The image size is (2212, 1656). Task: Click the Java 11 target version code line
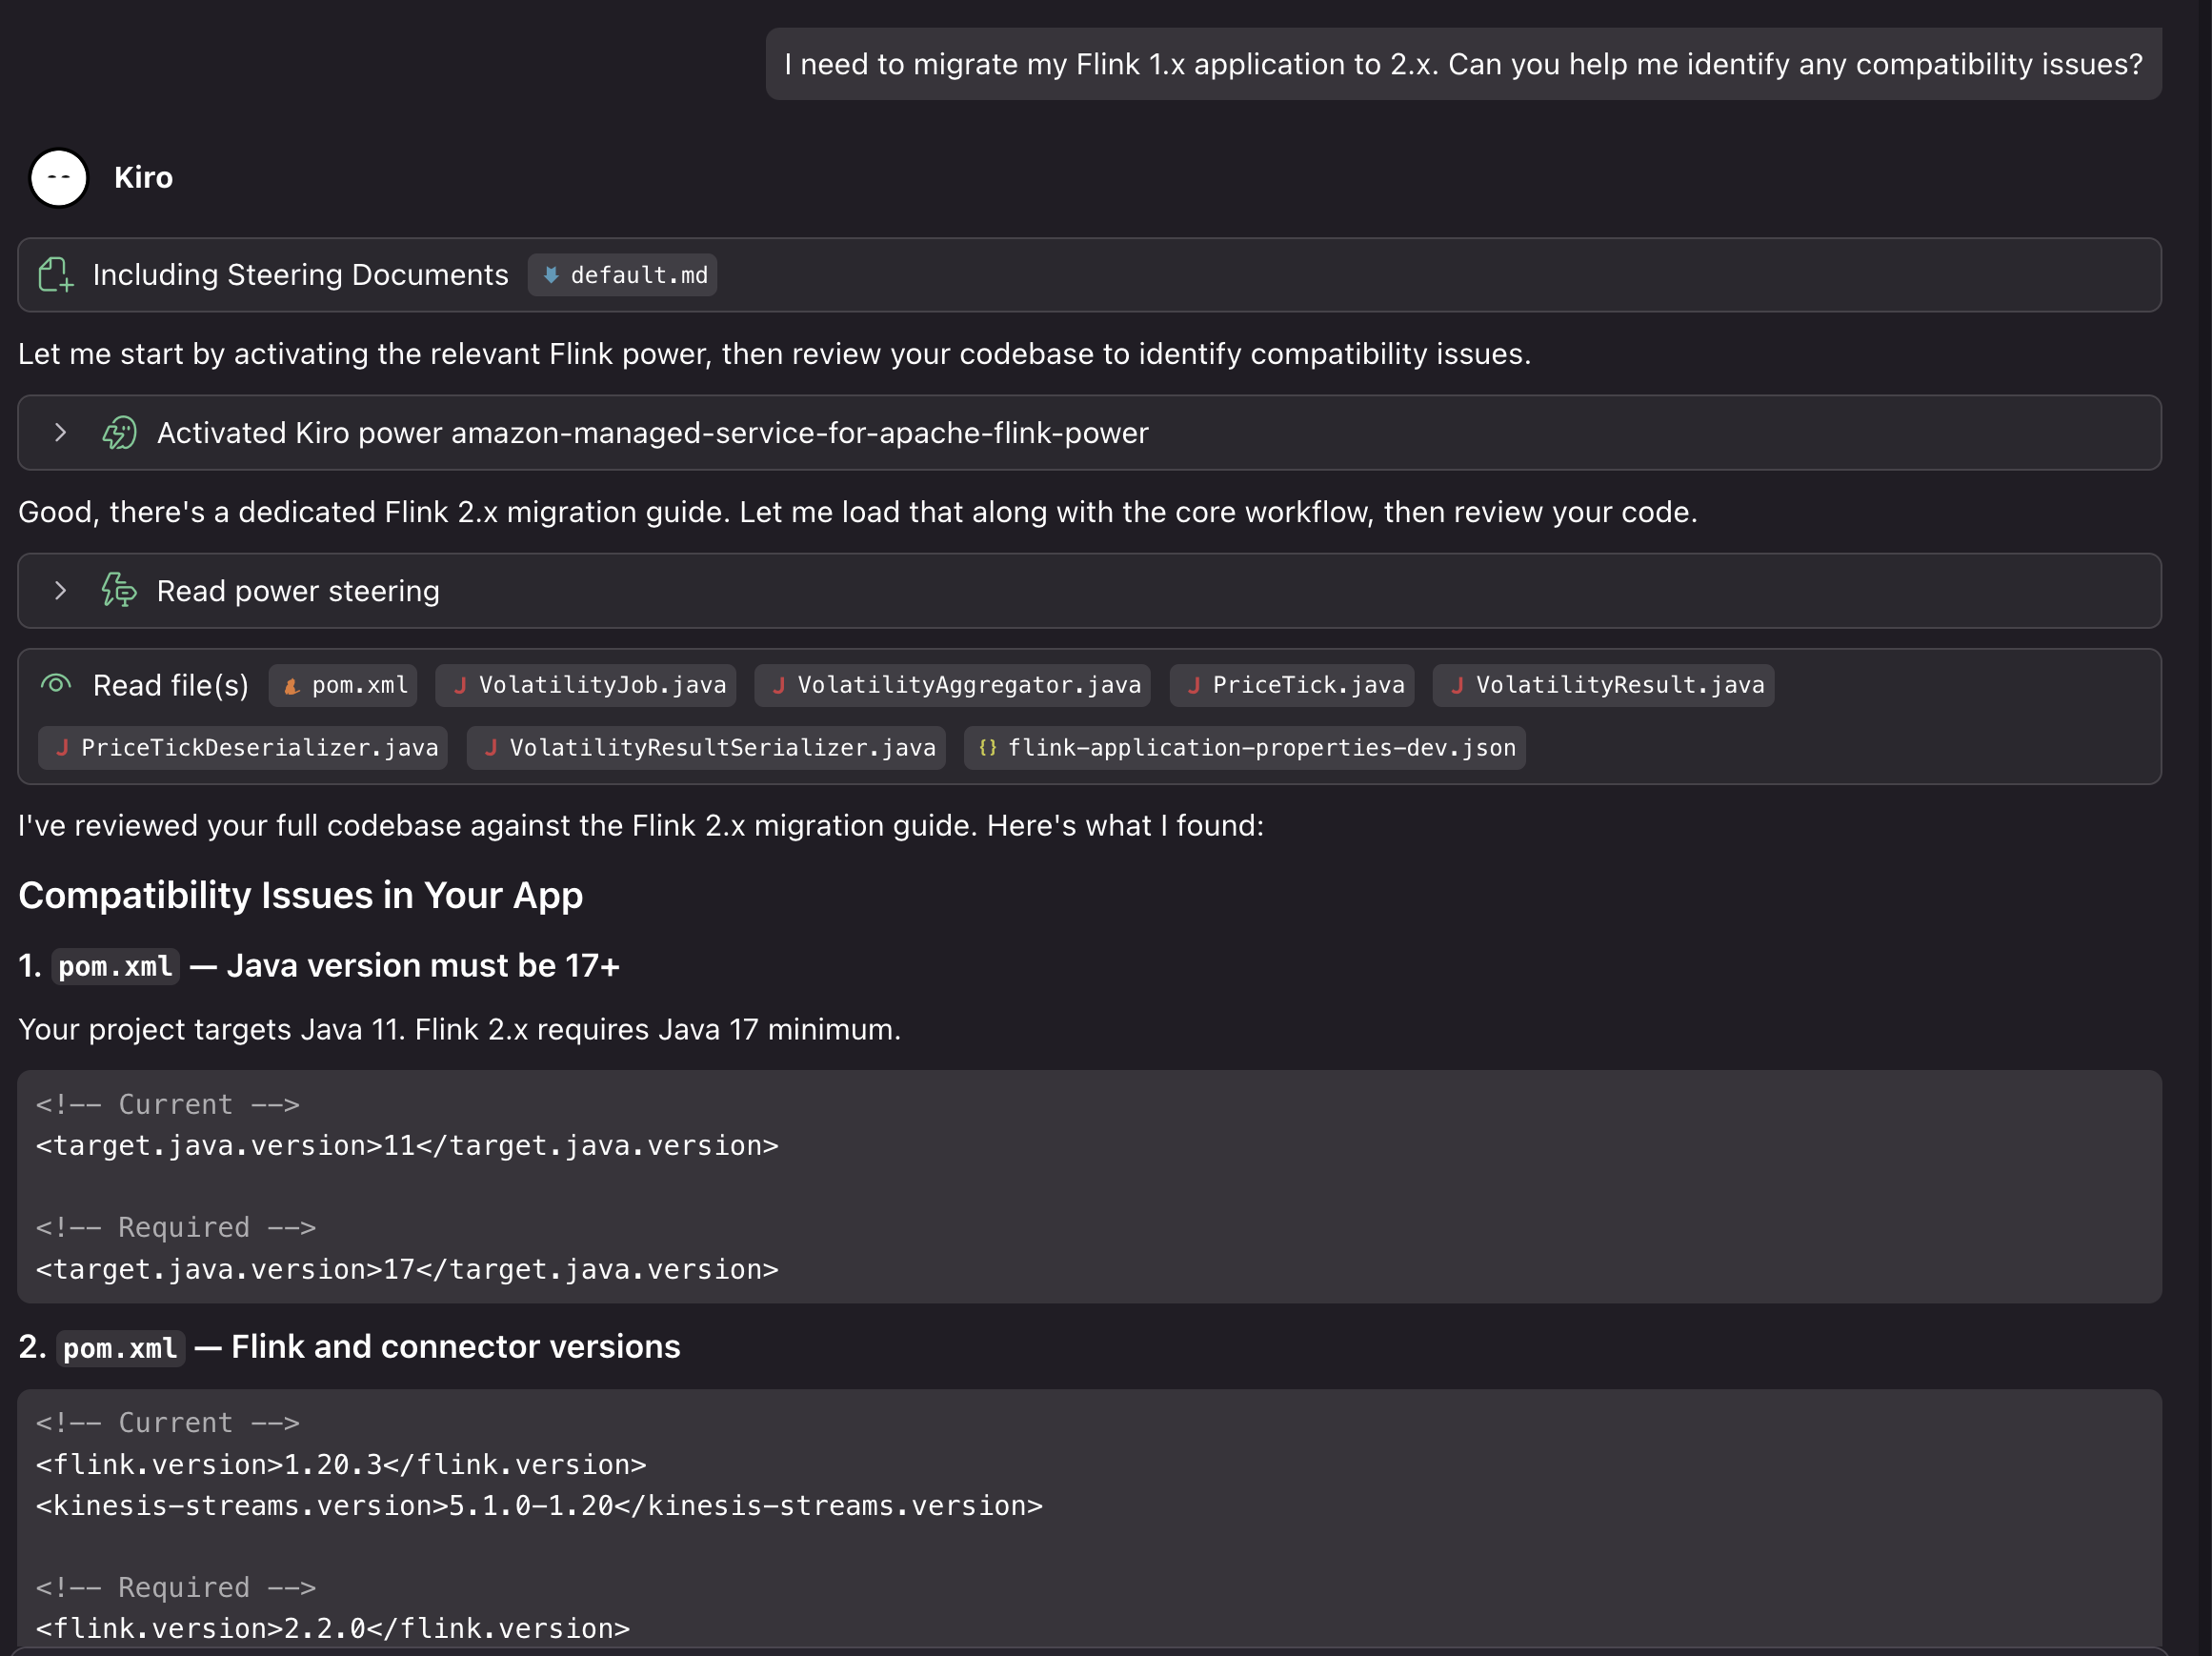[x=407, y=1146]
